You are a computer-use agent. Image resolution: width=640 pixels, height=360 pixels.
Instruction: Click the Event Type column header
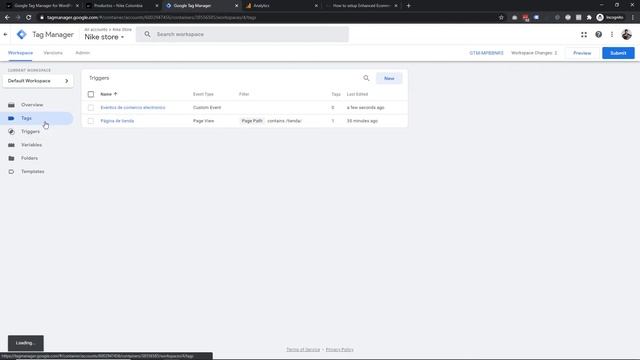click(203, 94)
